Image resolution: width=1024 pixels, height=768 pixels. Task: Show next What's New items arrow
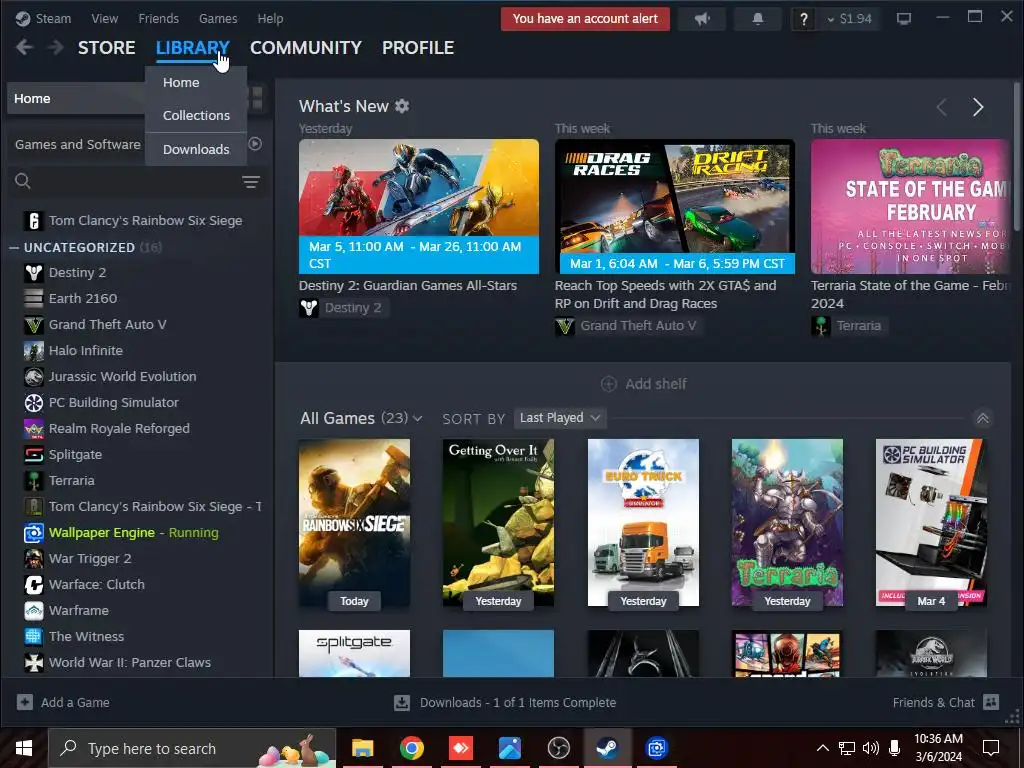pos(978,107)
